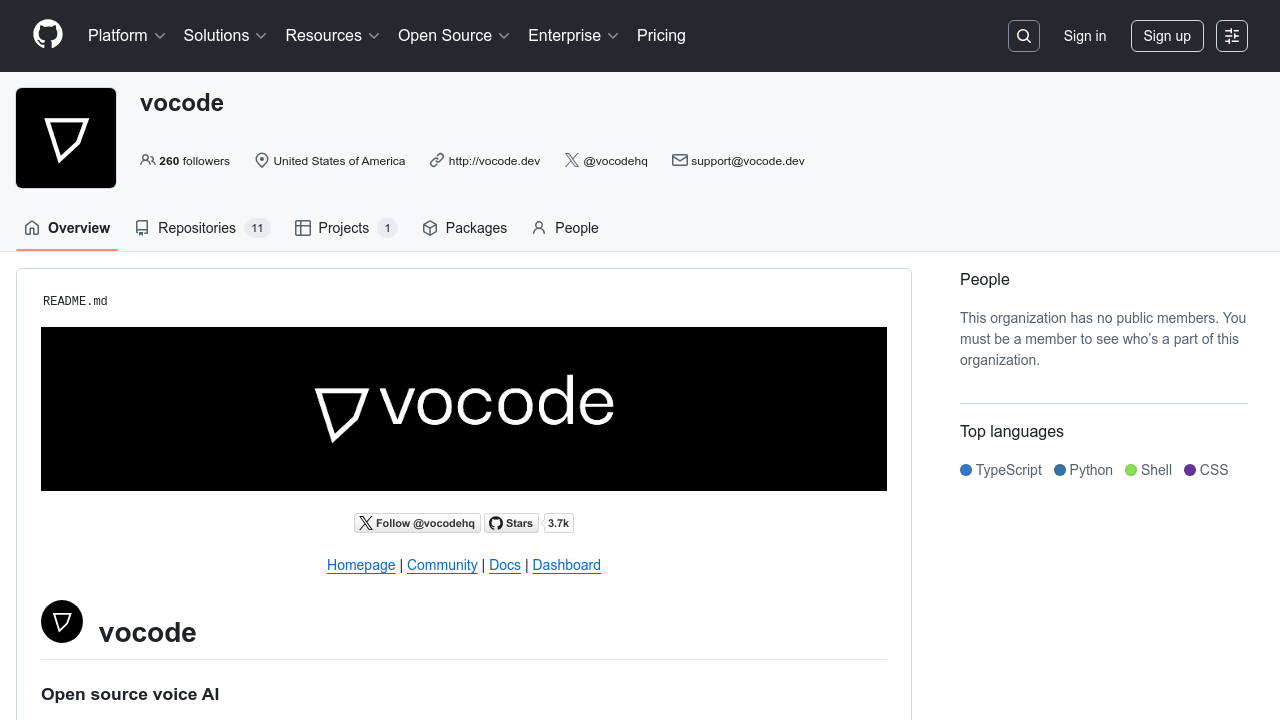Click the X icon beside @vocodehq
1280x720 pixels.
point(571,160)
